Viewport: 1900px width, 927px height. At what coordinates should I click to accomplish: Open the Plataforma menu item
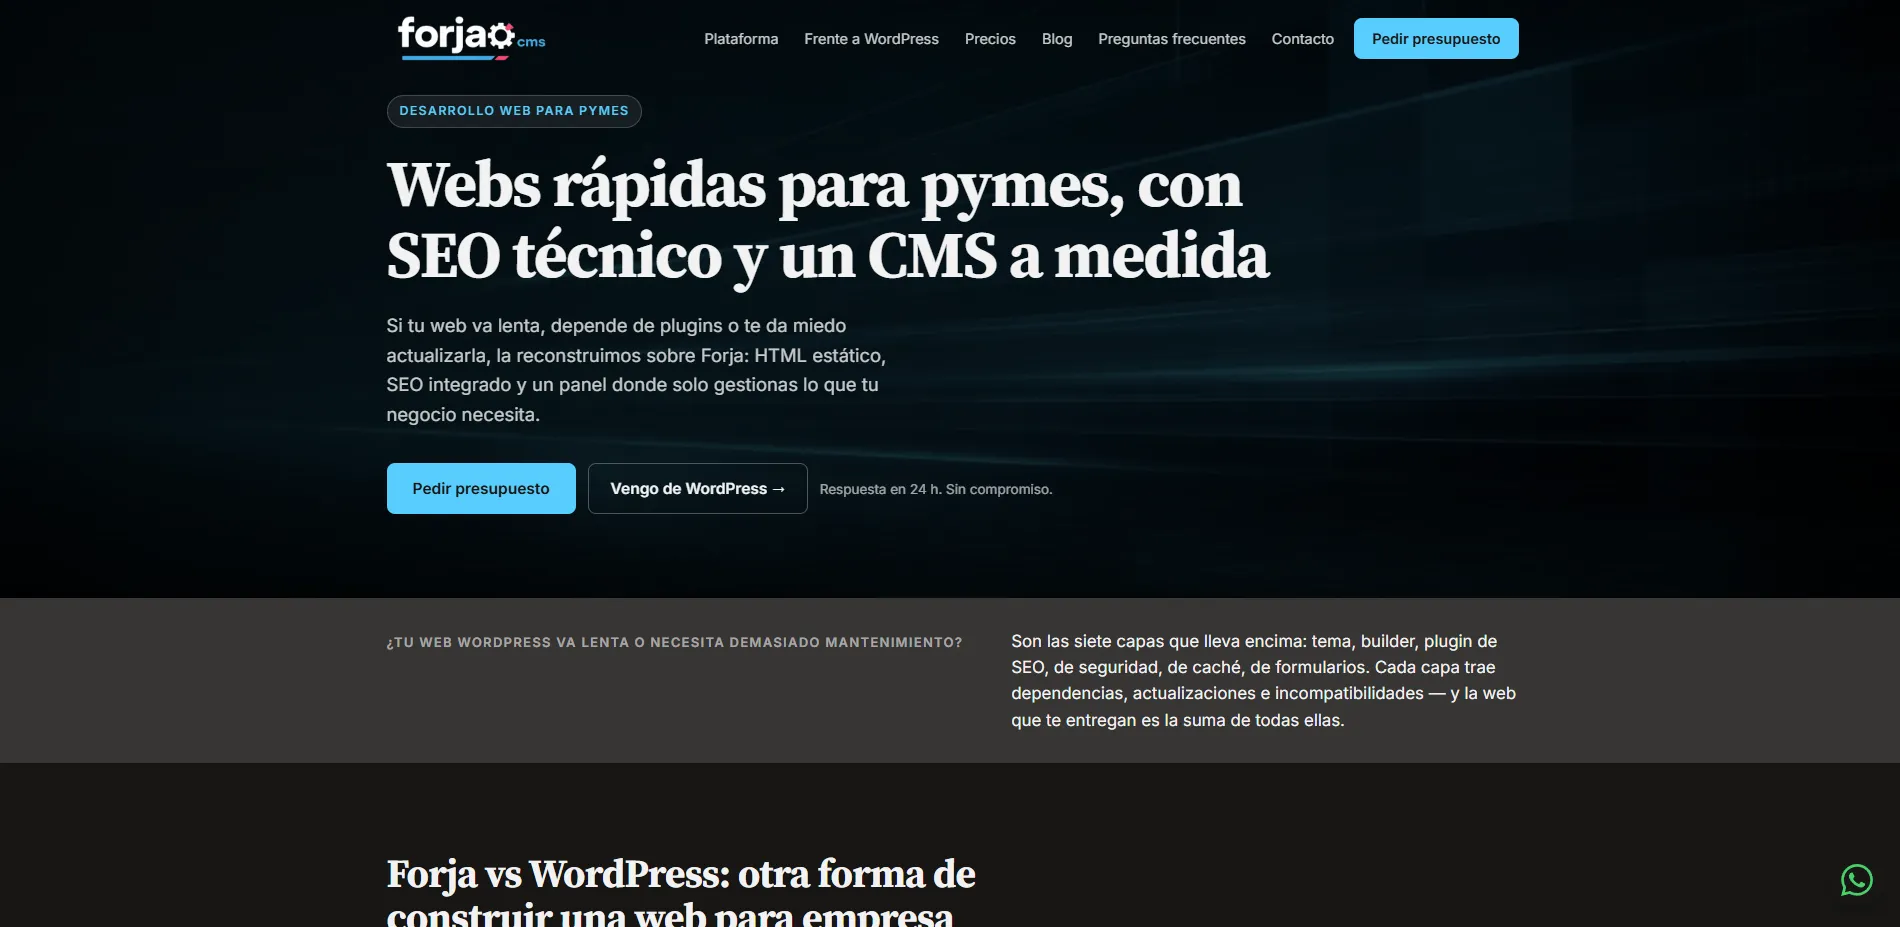point(741,39)
